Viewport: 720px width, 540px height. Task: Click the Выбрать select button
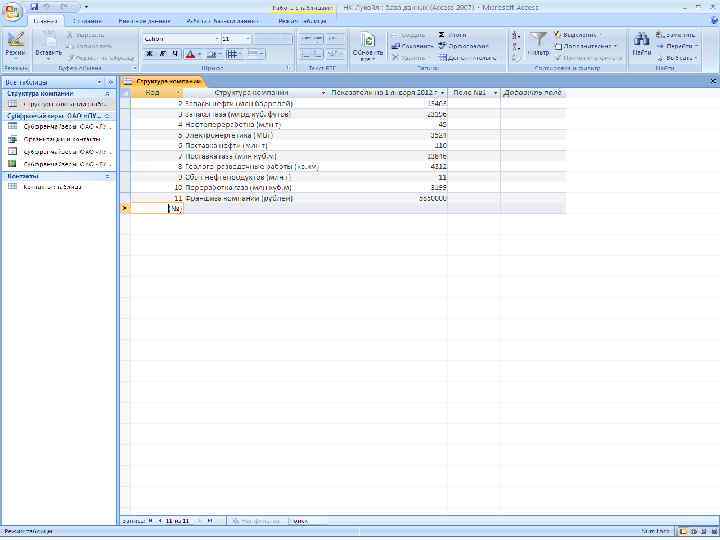tap(678, 58)
